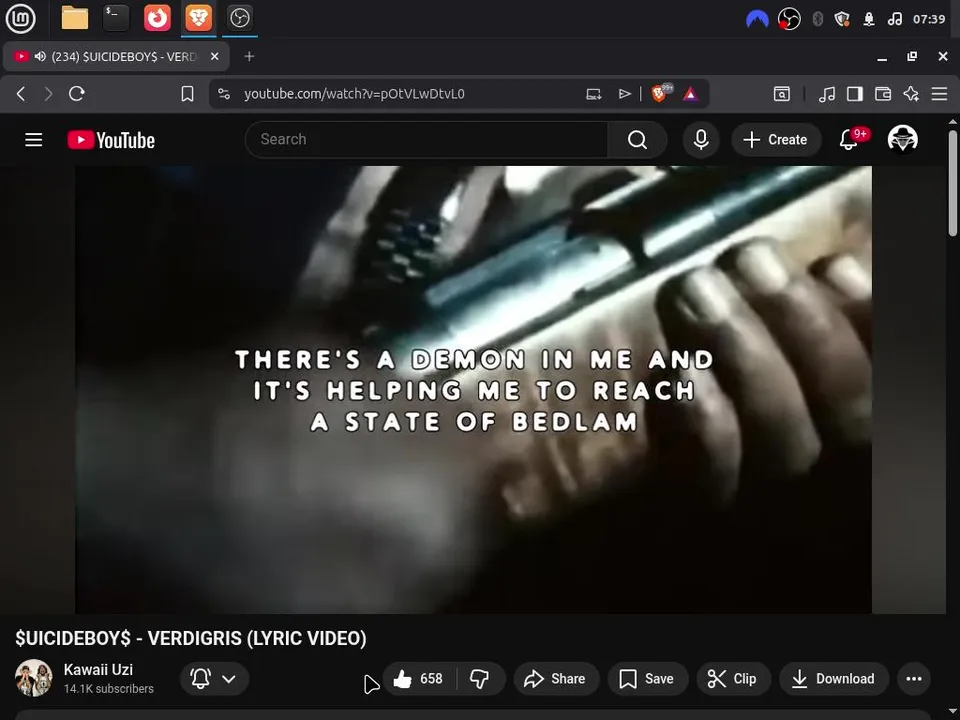
Task: Open more actions ellipsis menu
Action: click(x=914, y=678)
